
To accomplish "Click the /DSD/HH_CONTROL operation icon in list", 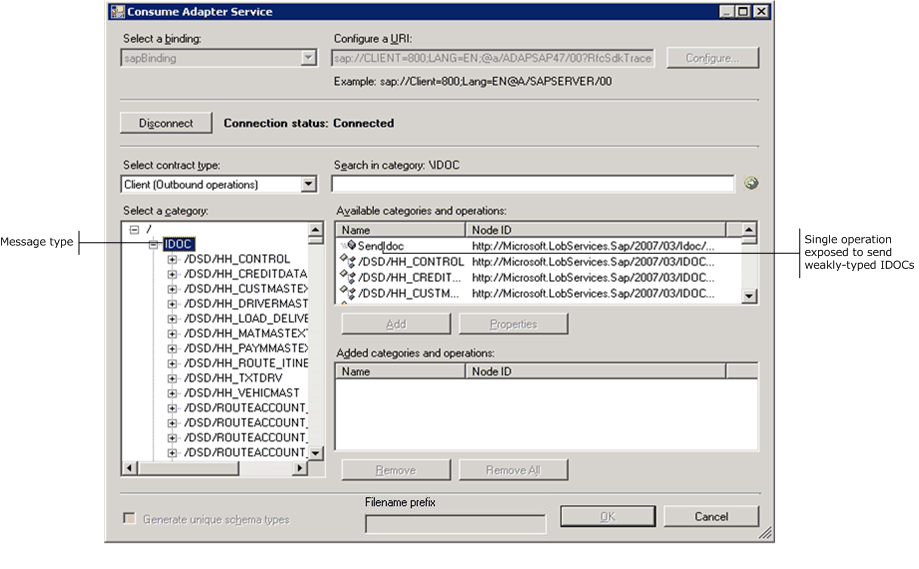I will pos(348,261).
